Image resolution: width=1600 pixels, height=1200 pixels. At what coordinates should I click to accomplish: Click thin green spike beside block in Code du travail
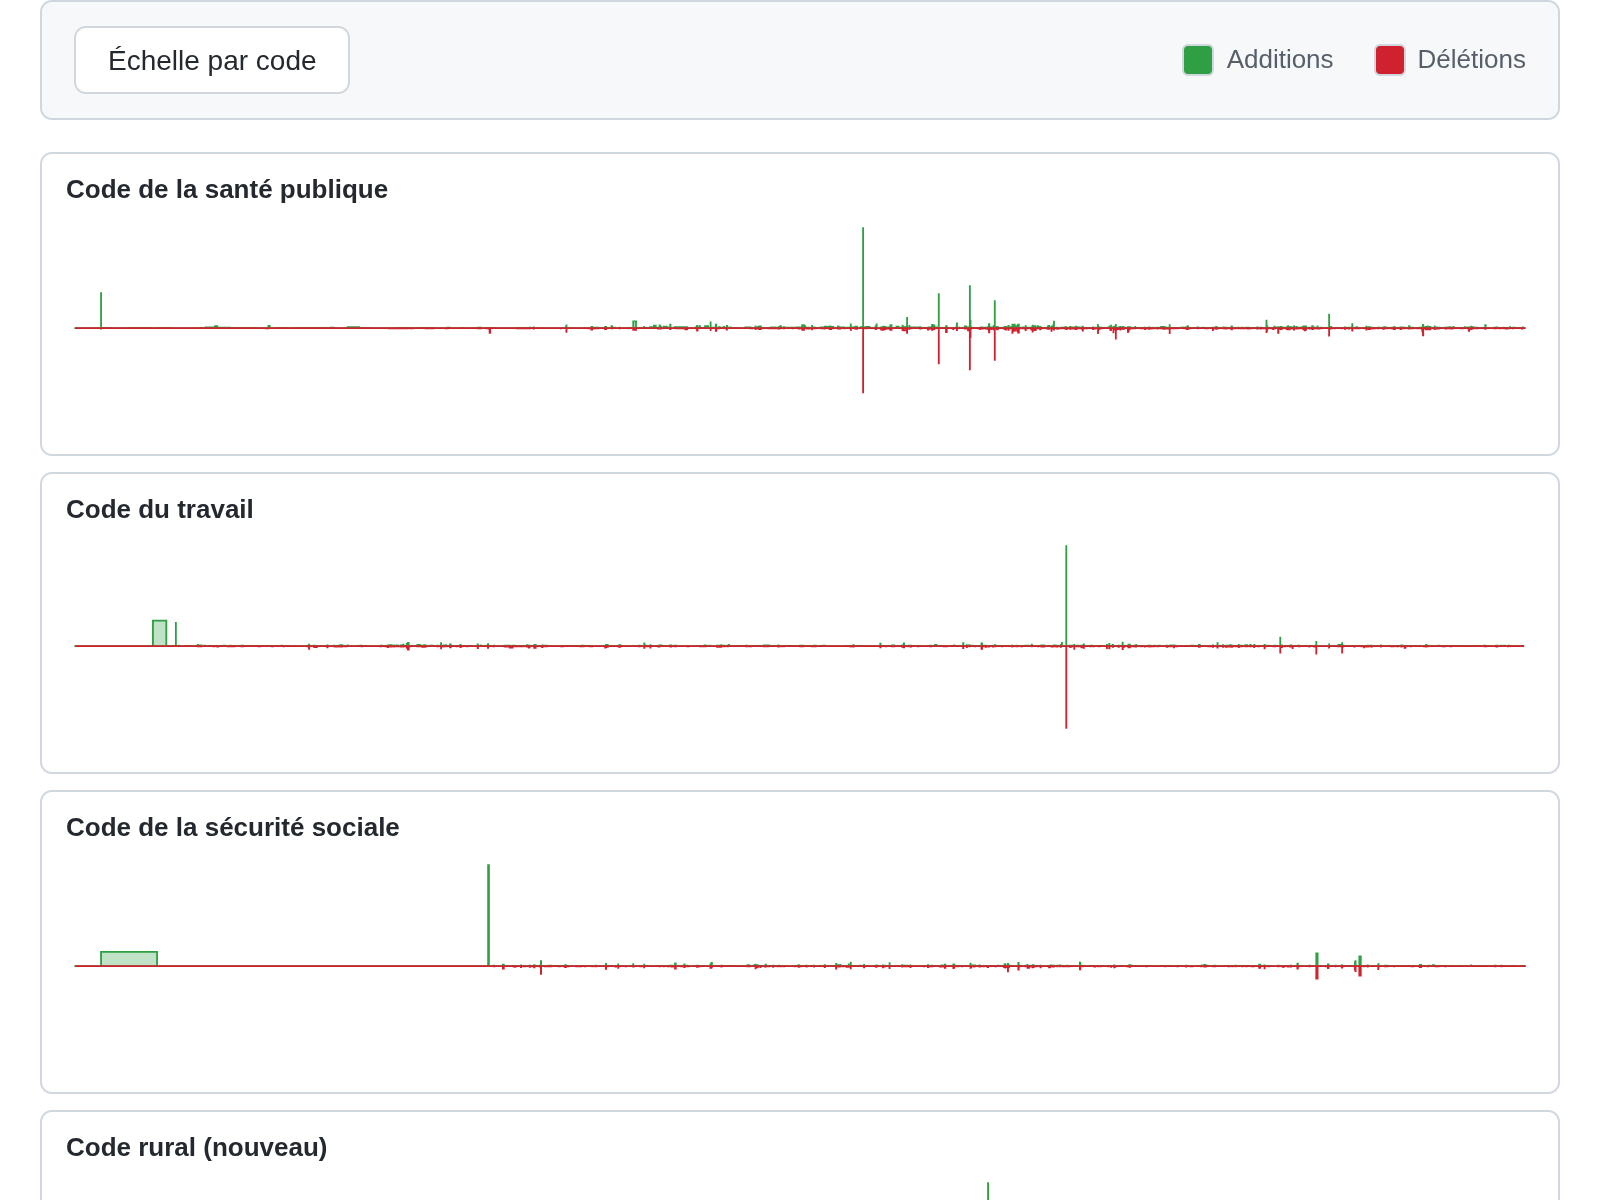click(176, 634)
